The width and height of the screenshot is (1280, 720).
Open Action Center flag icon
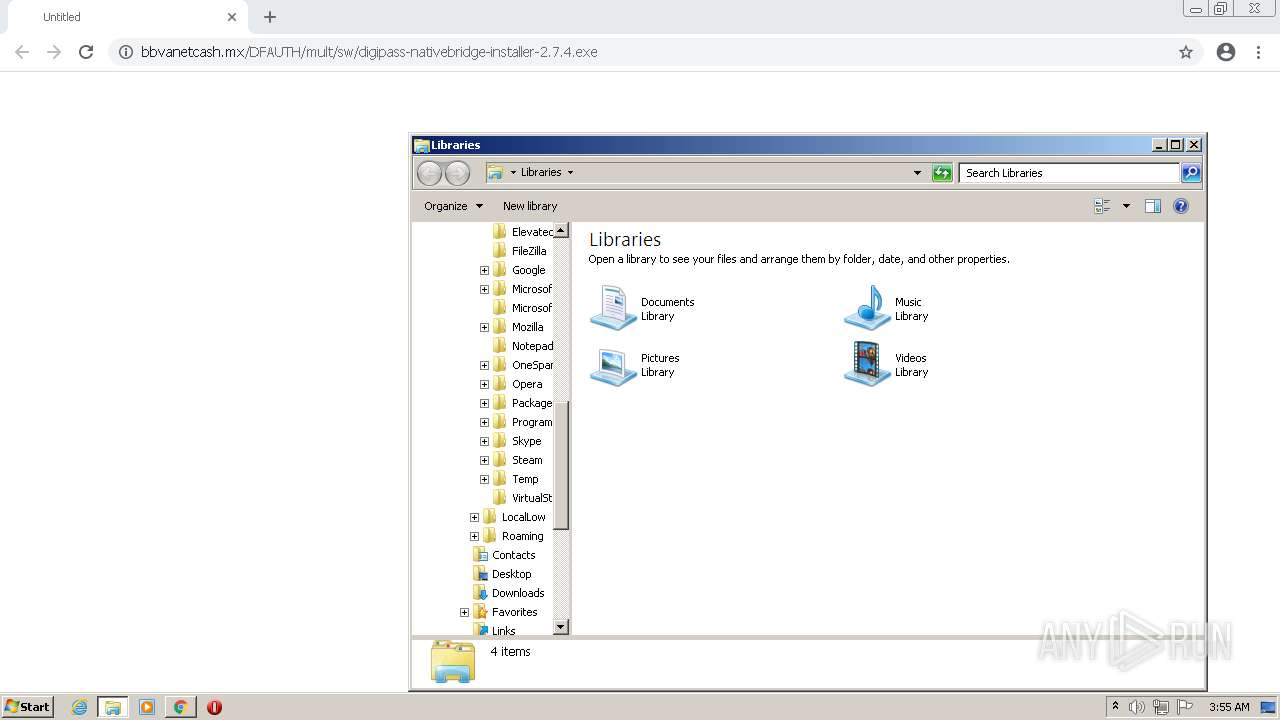point(1185,707)
